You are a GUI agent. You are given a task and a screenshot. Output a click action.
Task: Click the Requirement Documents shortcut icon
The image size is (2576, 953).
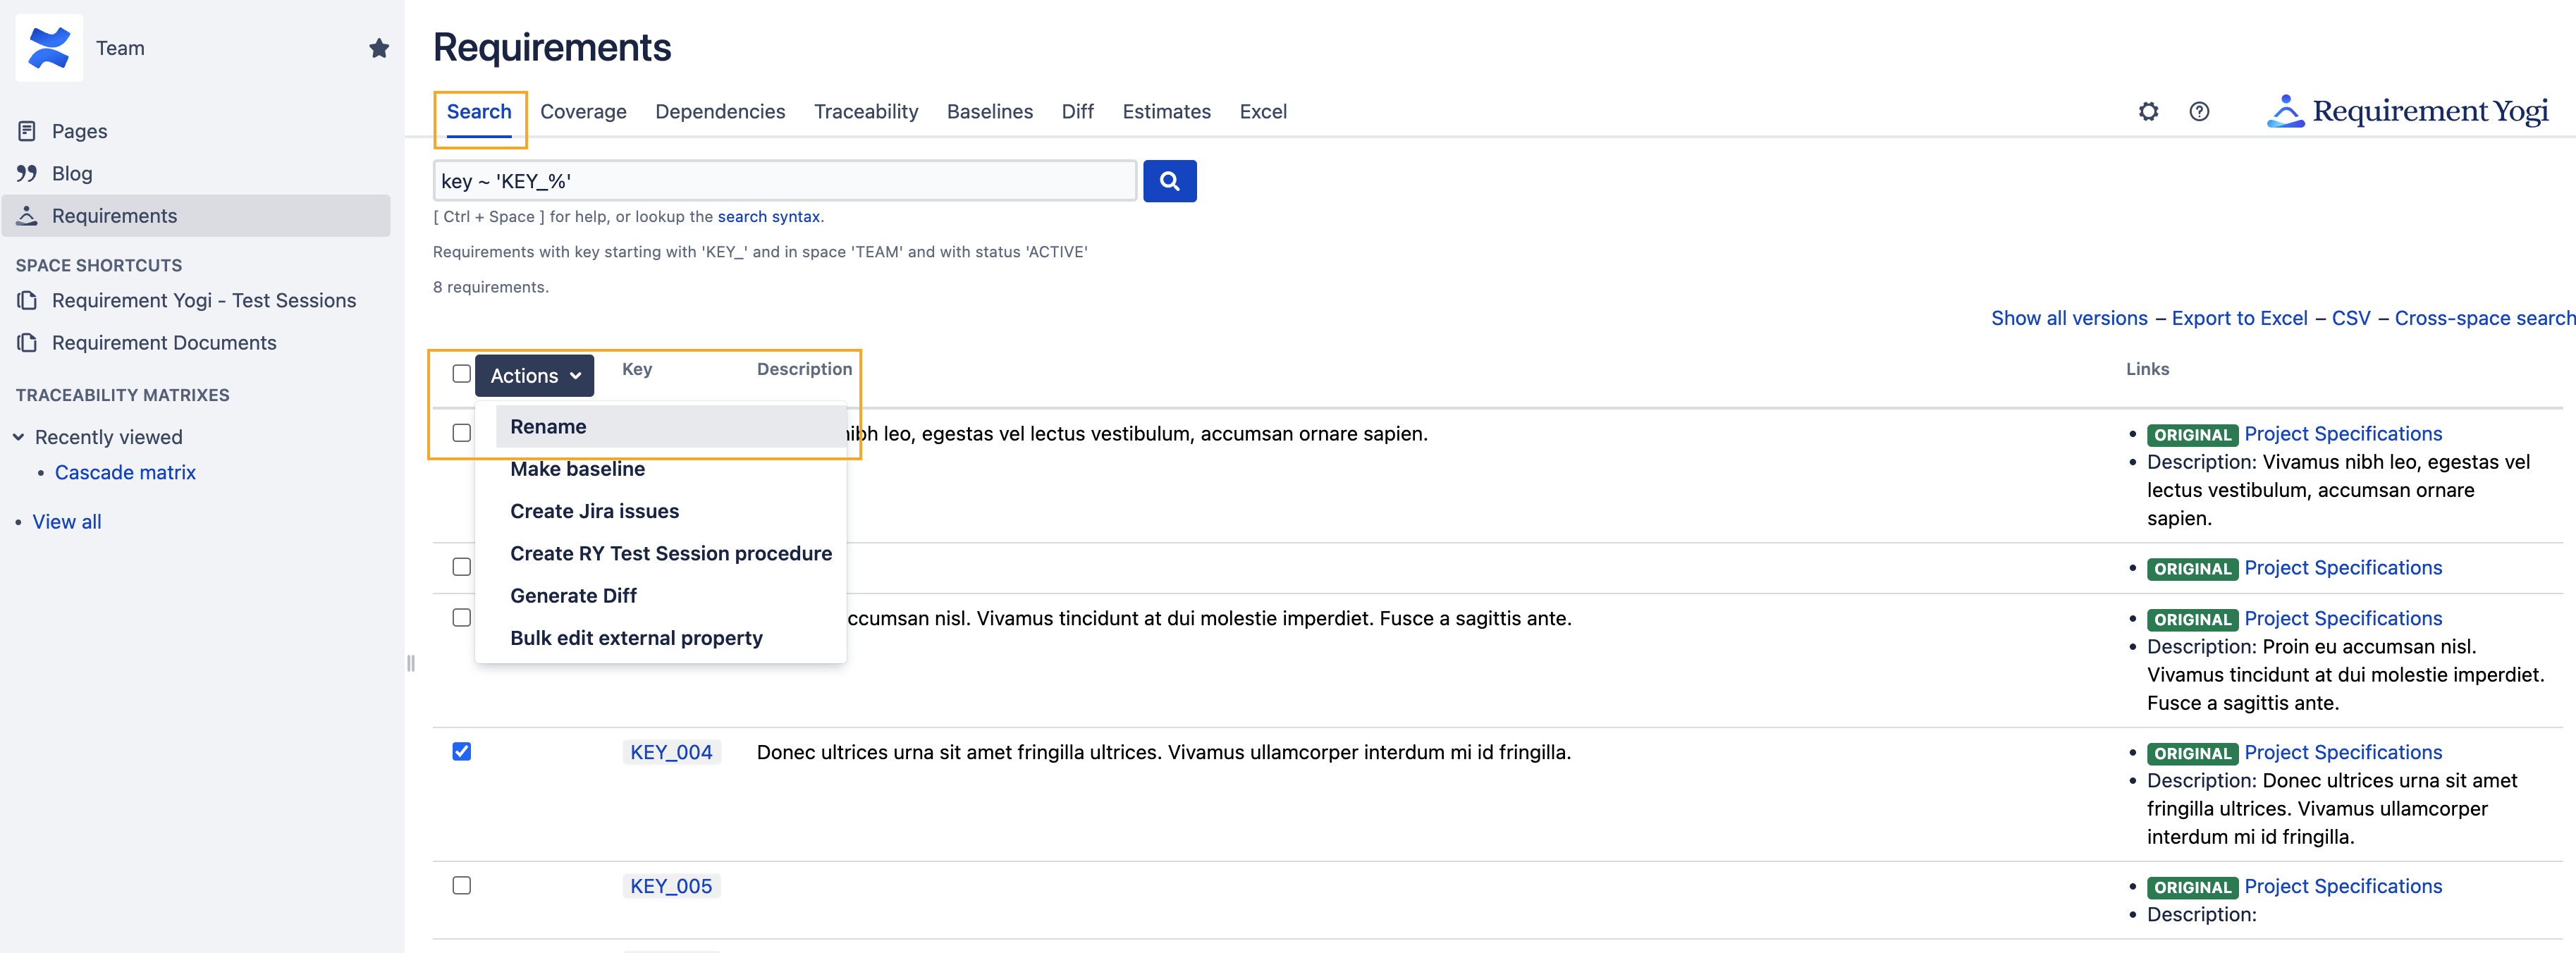click(27, 343)
